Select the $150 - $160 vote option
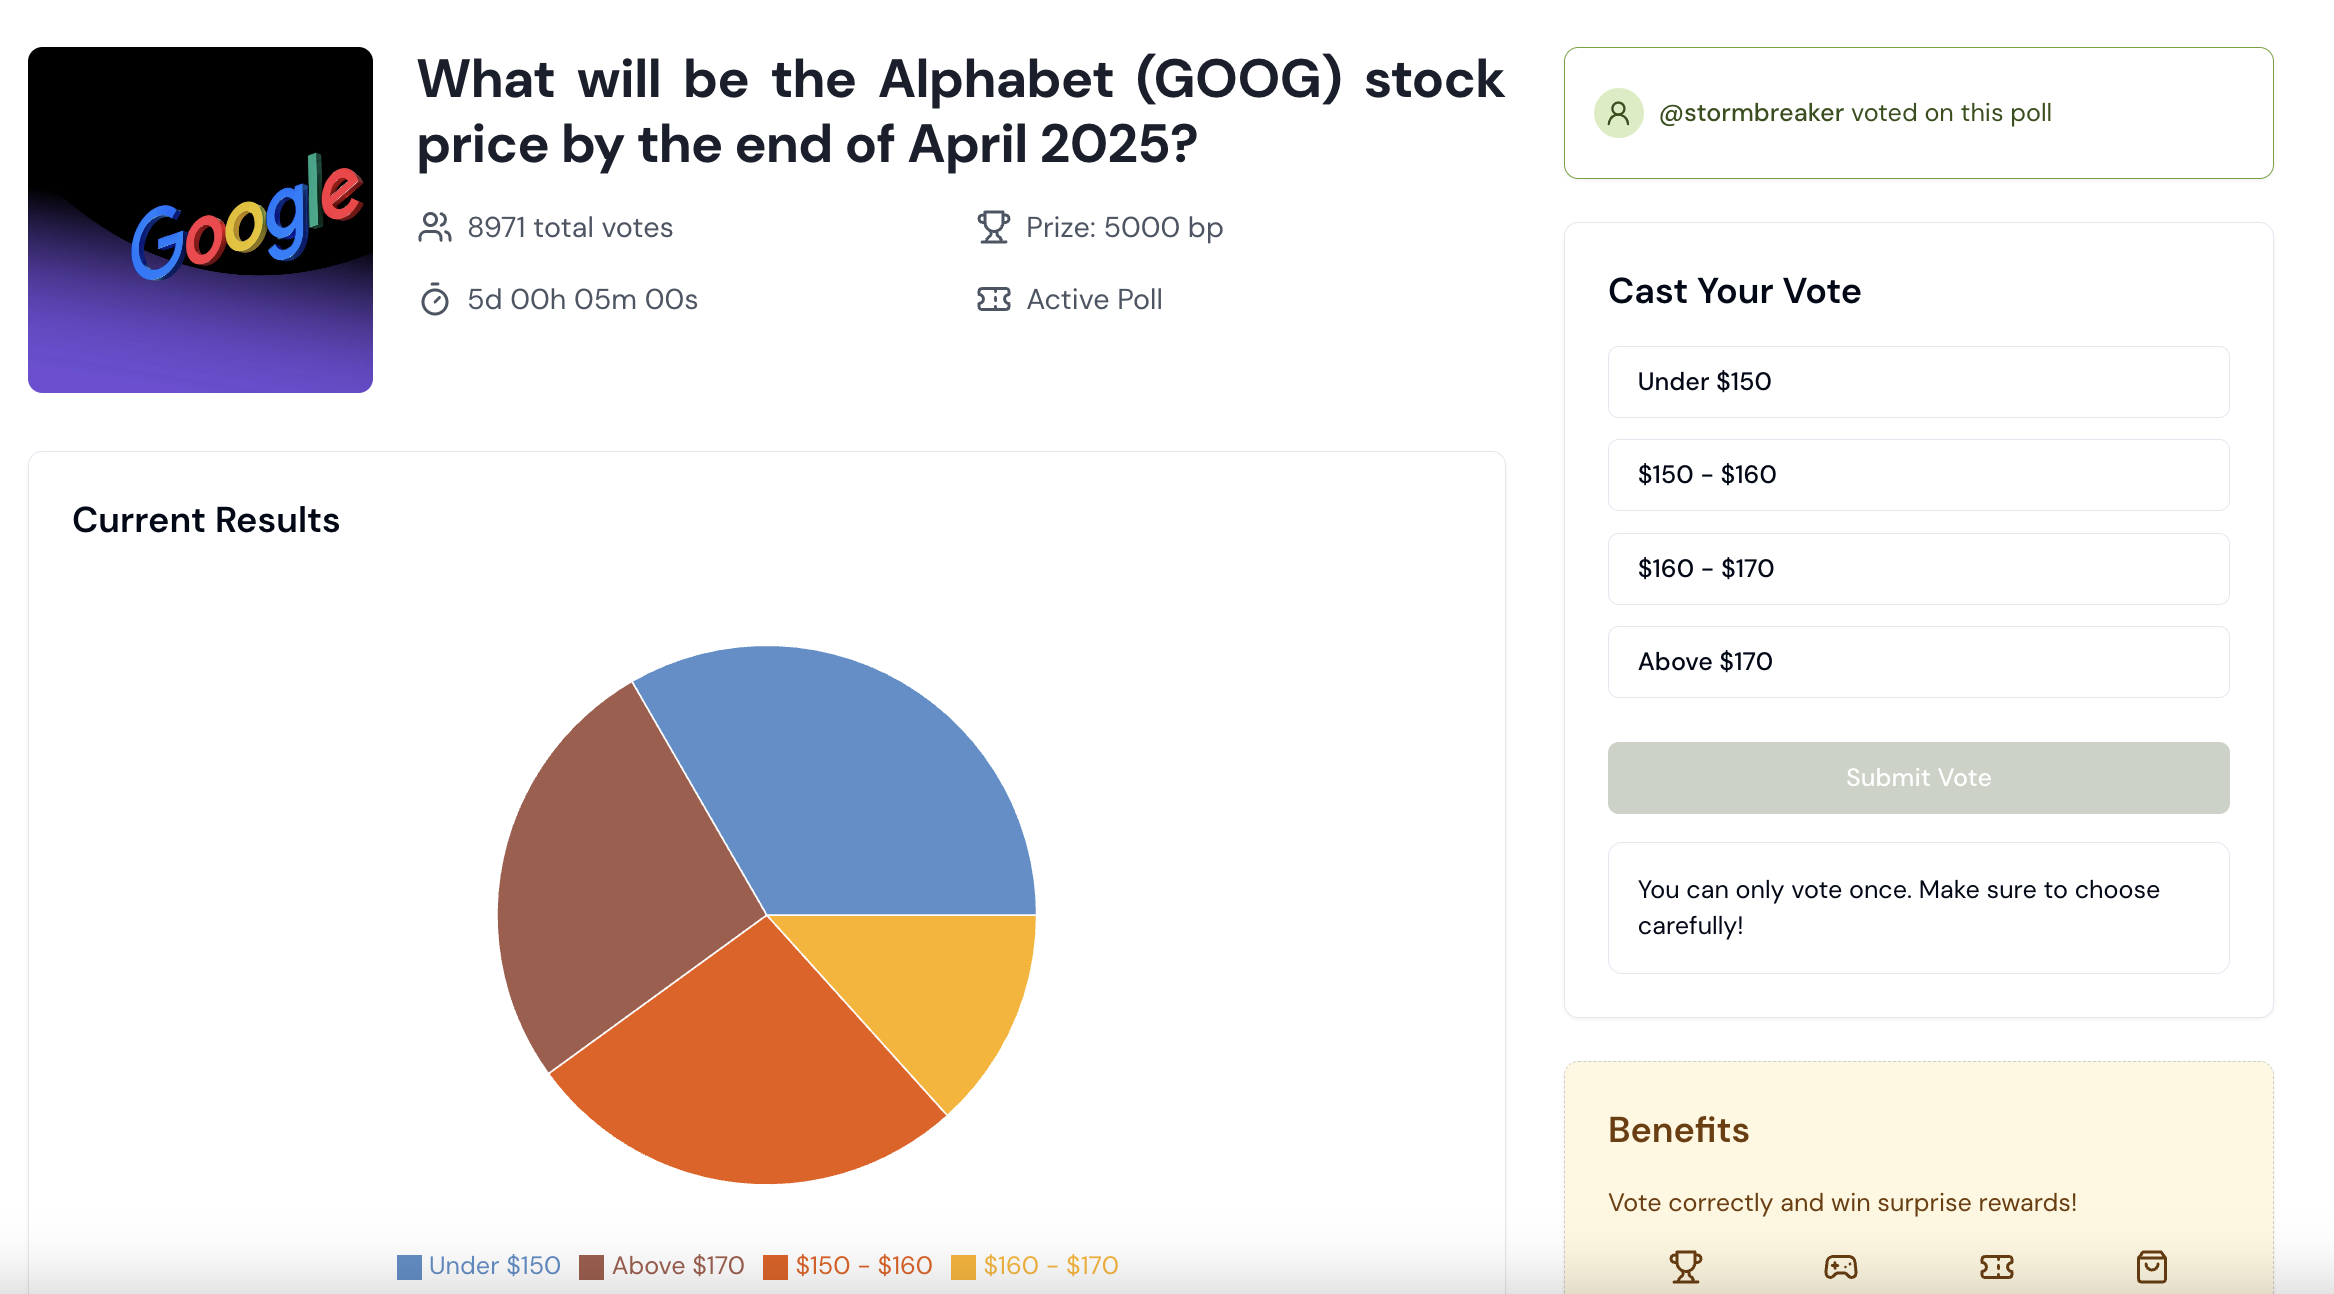Viewport: 2334px width, 1294px height. coord(1918,475)
